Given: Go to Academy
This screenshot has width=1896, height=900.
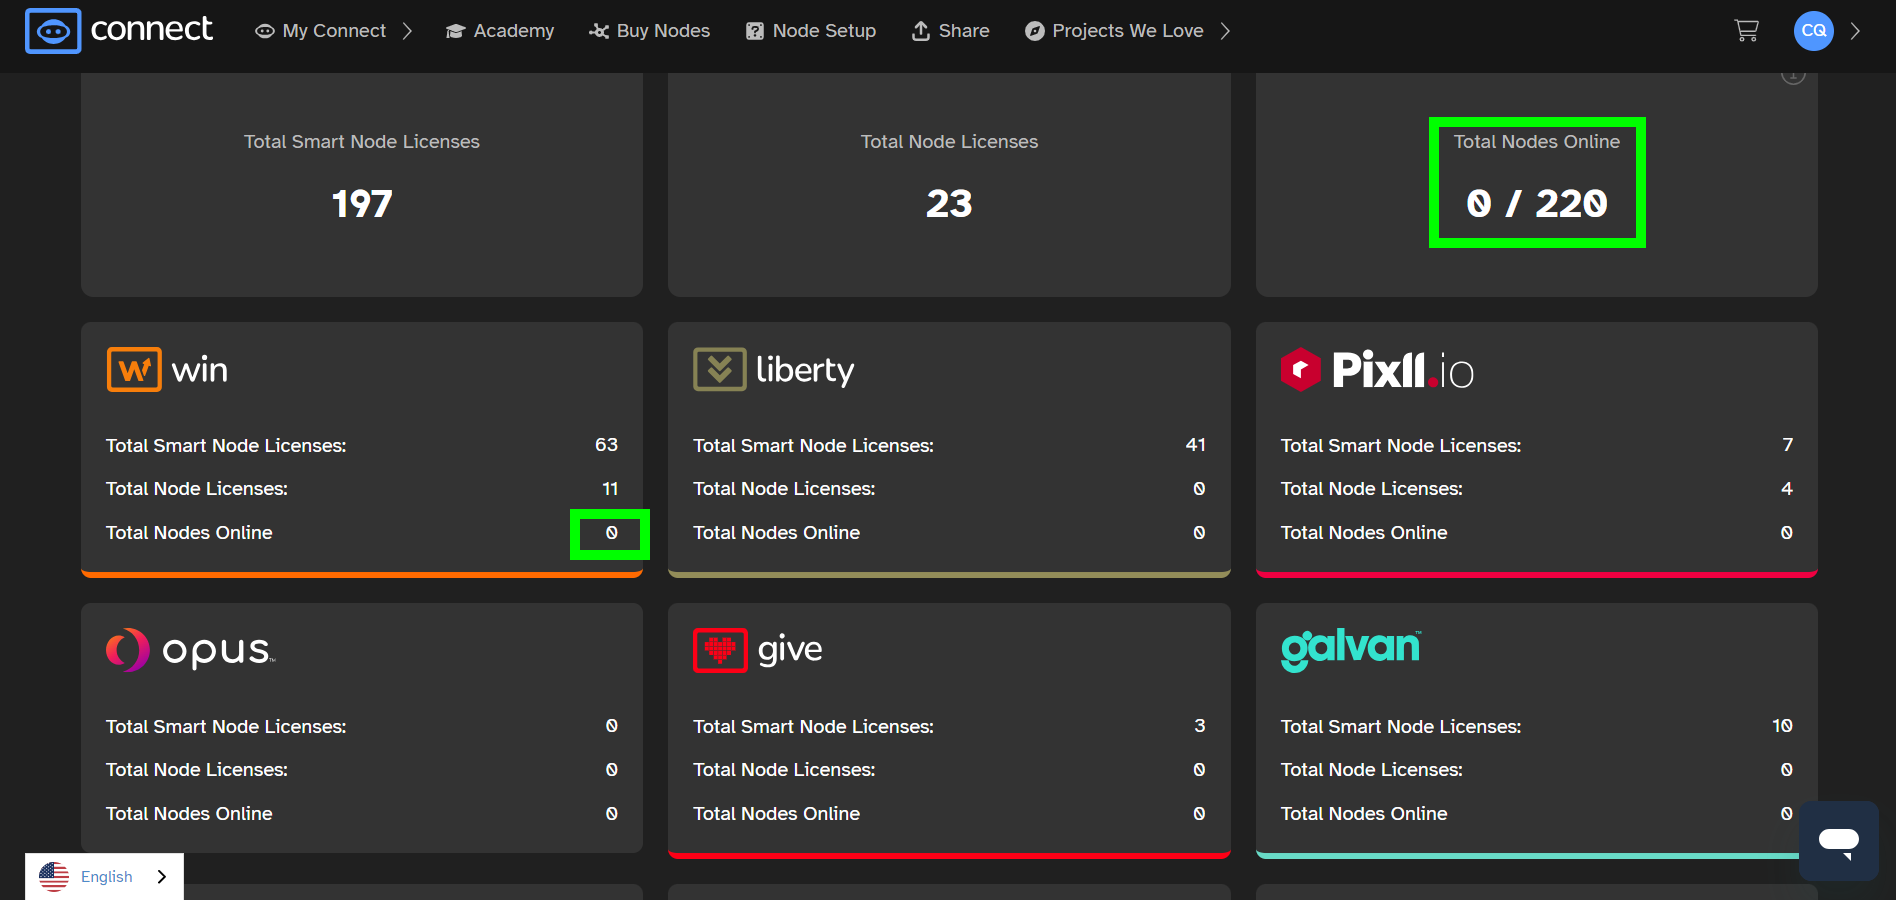Looking at the screenshot, I should click(x=500, y=31).
